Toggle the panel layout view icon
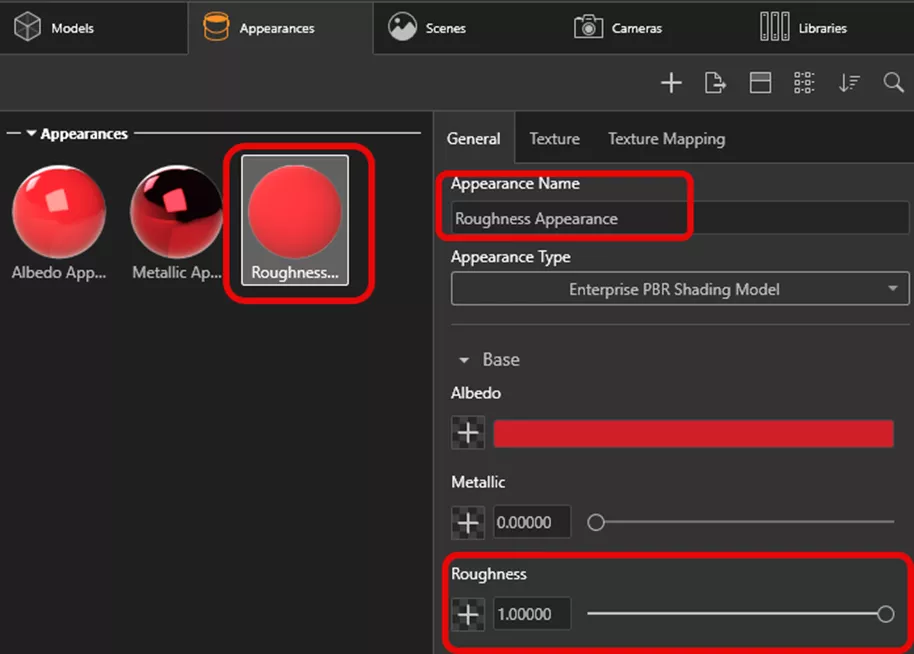914x654 pixels. pos(760,83)
